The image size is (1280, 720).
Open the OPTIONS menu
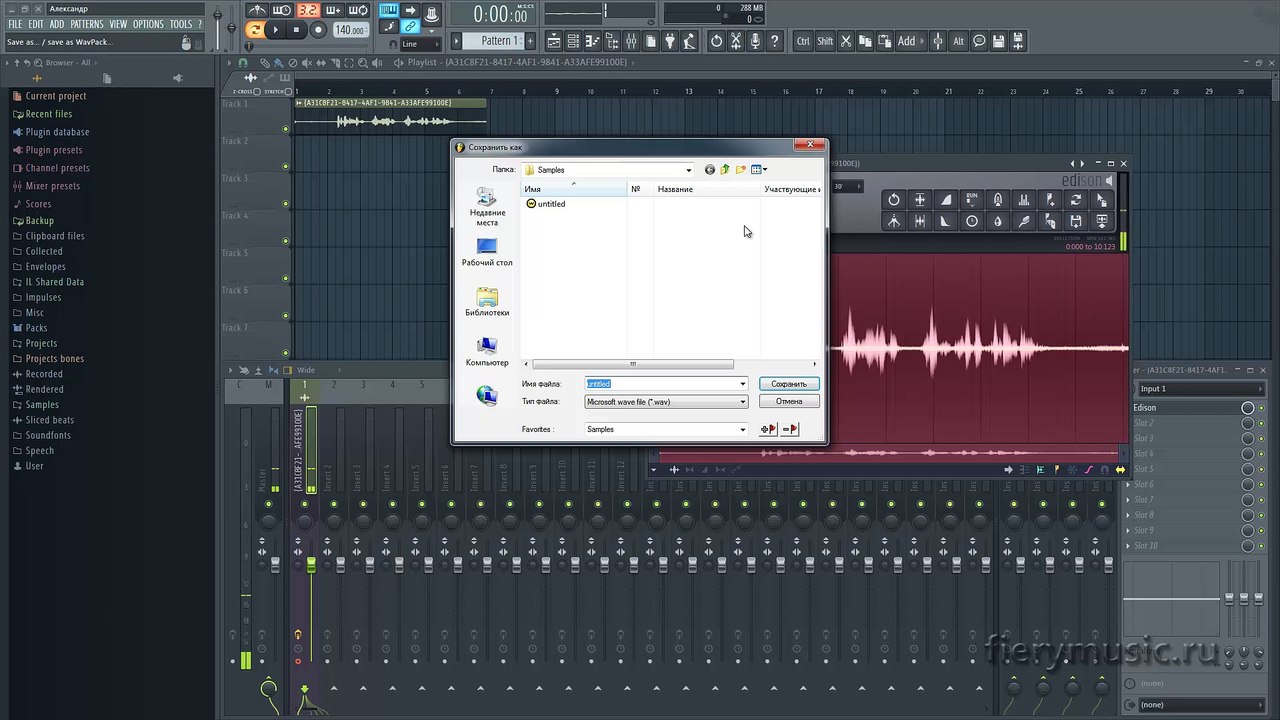(x=148, y=24)
